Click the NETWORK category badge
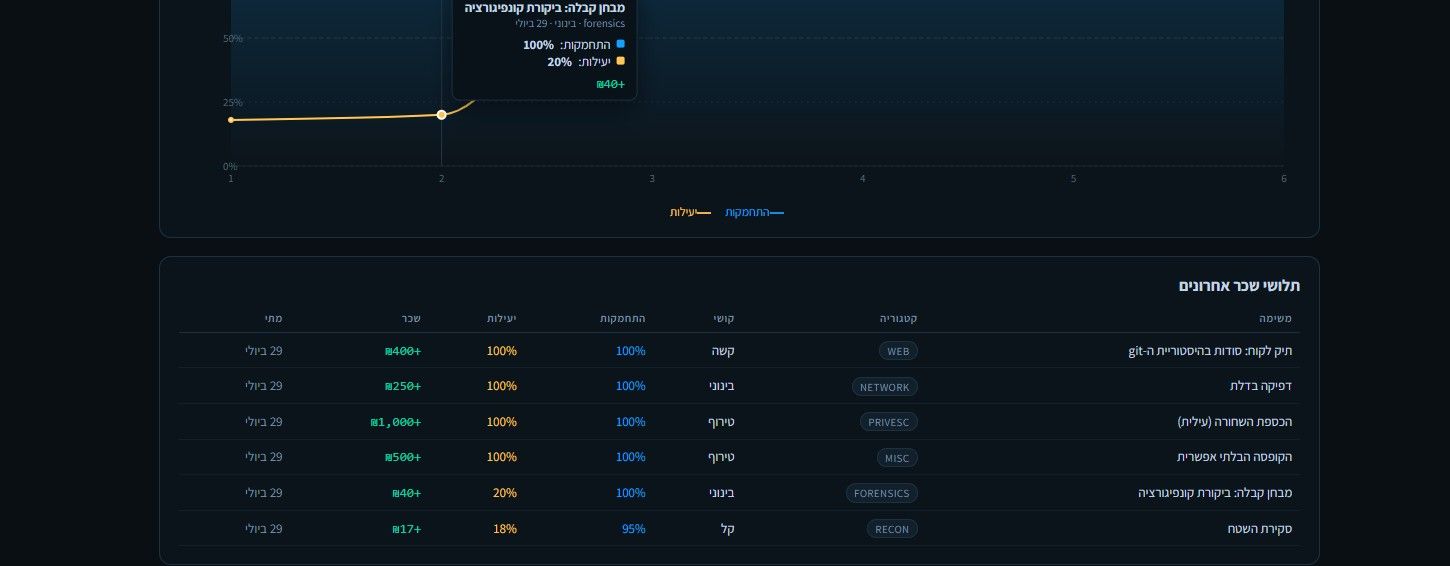Image resolution: width=1450 pixels, height=566 pixels. [885, 387]
